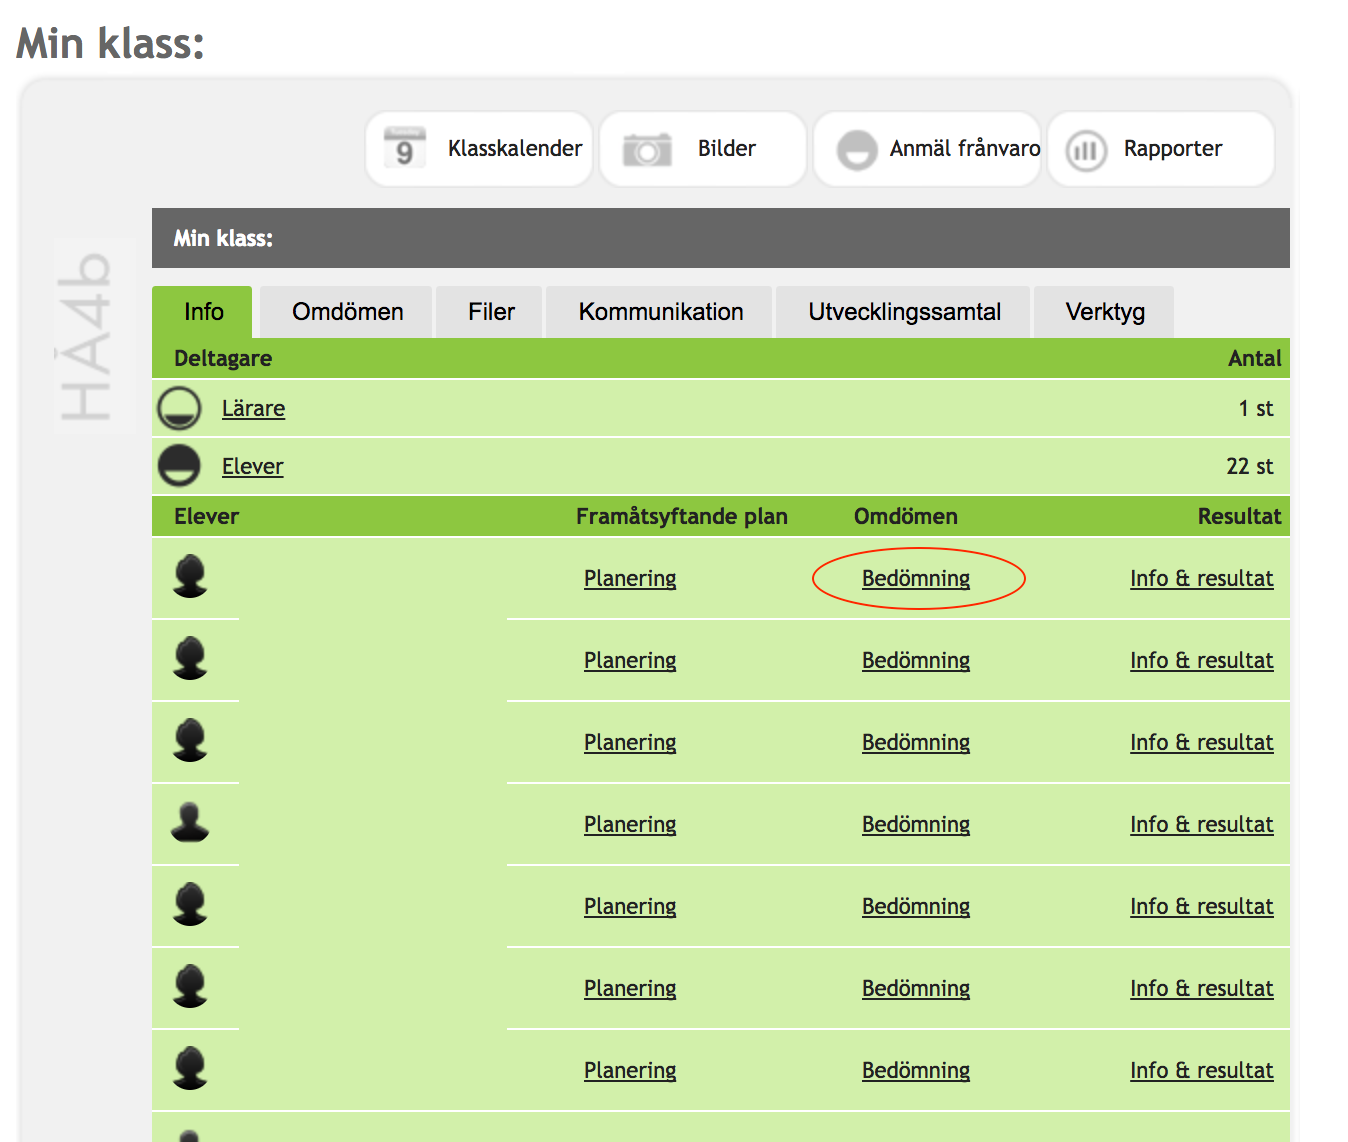
Task: Open the Elever participants link
Action: [252, 466]
